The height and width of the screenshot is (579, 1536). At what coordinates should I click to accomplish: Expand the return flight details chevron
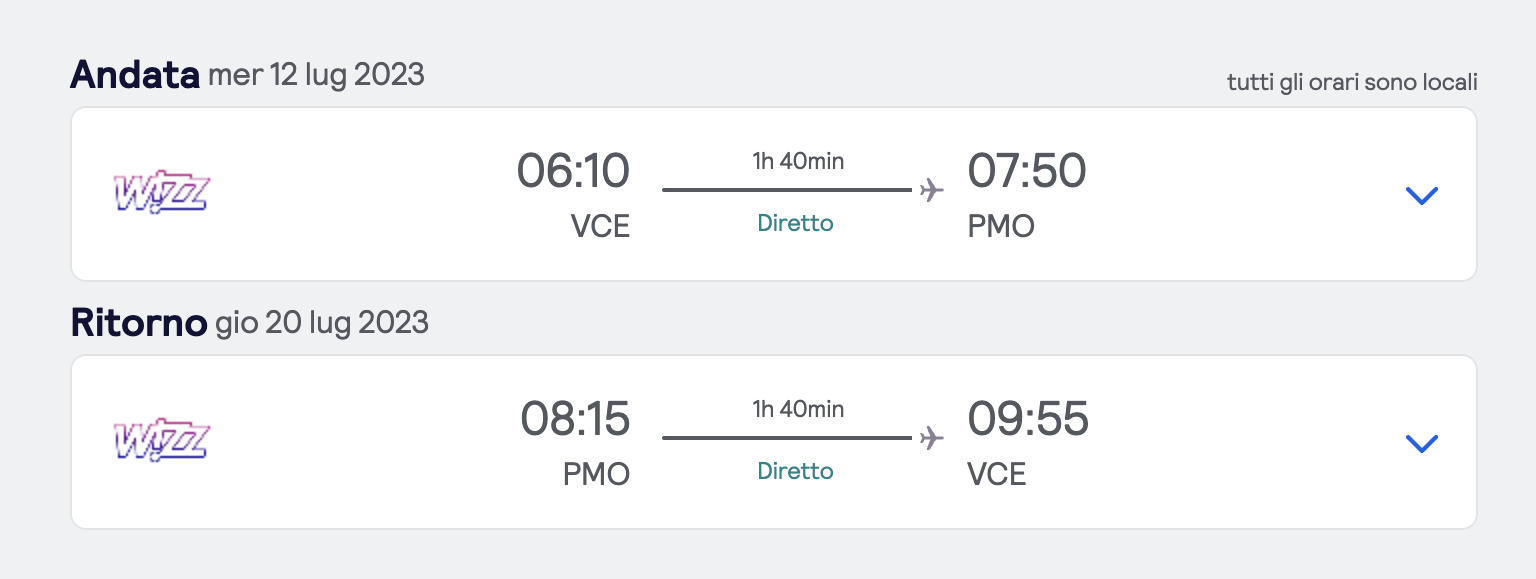click(x=1421, y=443)
